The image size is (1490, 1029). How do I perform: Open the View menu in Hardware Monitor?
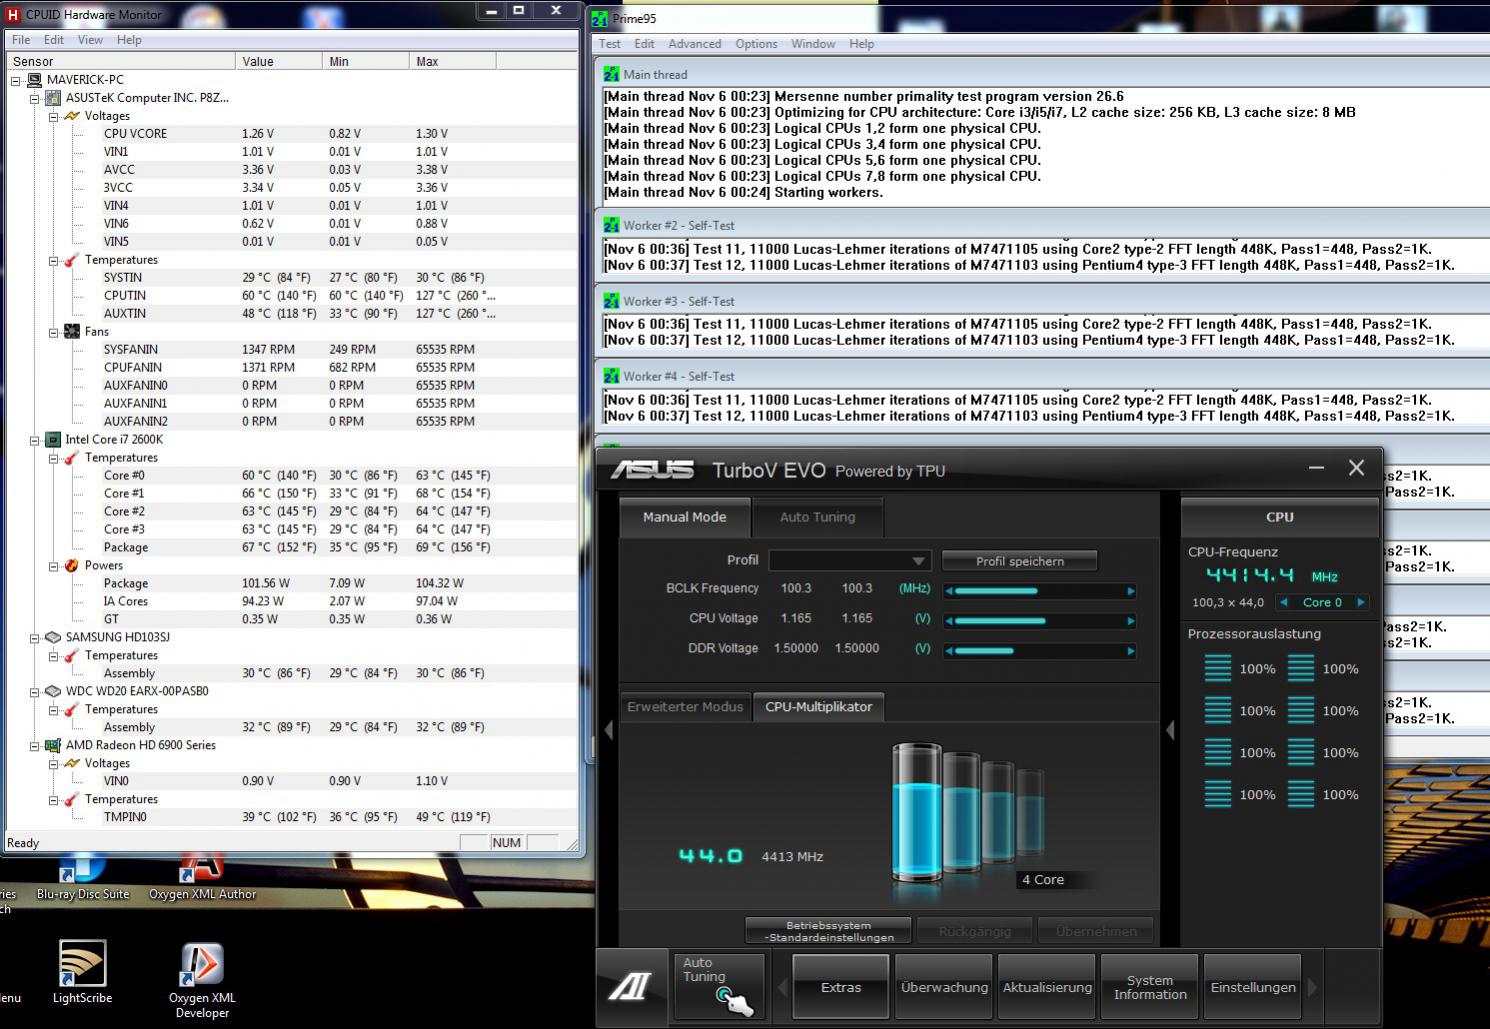coord(90,40)
